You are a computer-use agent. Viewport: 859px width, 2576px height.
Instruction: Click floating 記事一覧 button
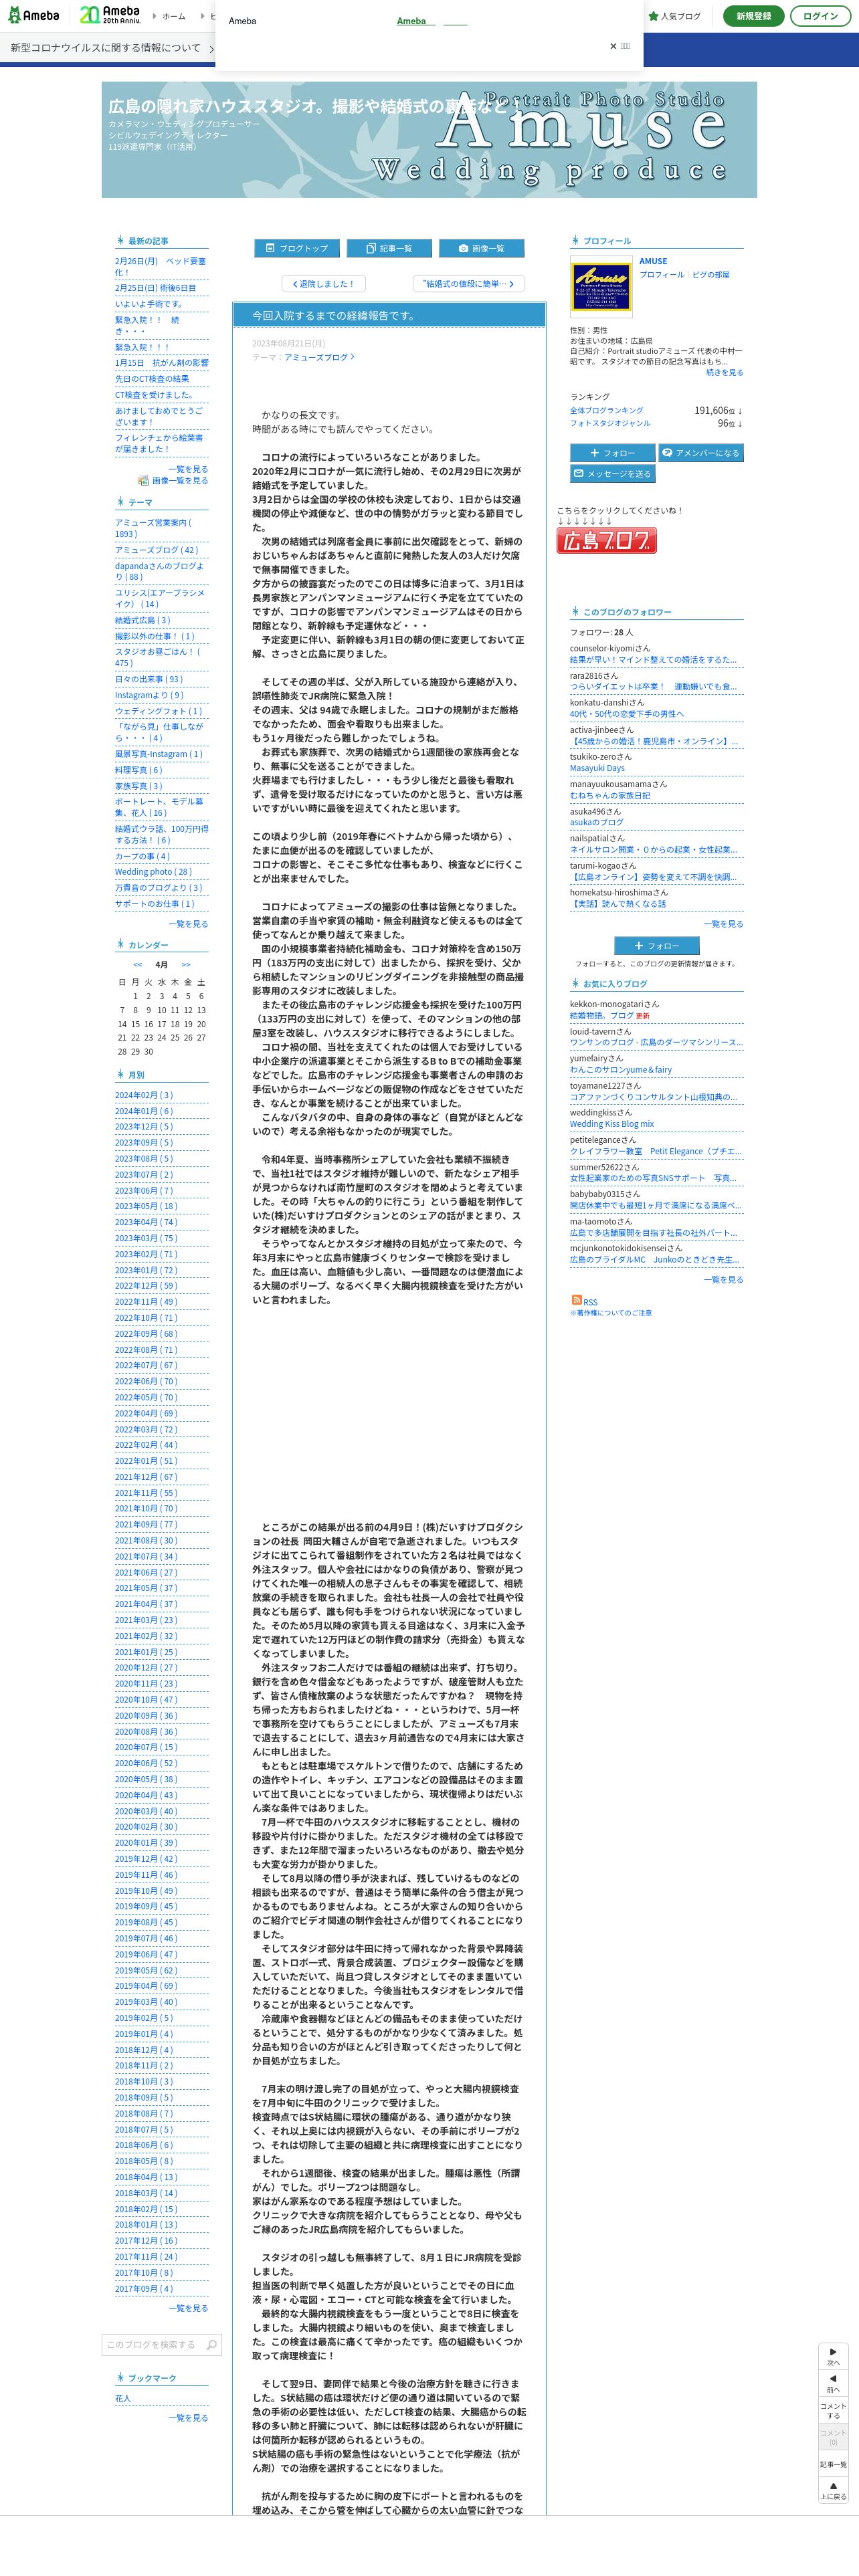pyautogui.click(x=833, y=2465)
